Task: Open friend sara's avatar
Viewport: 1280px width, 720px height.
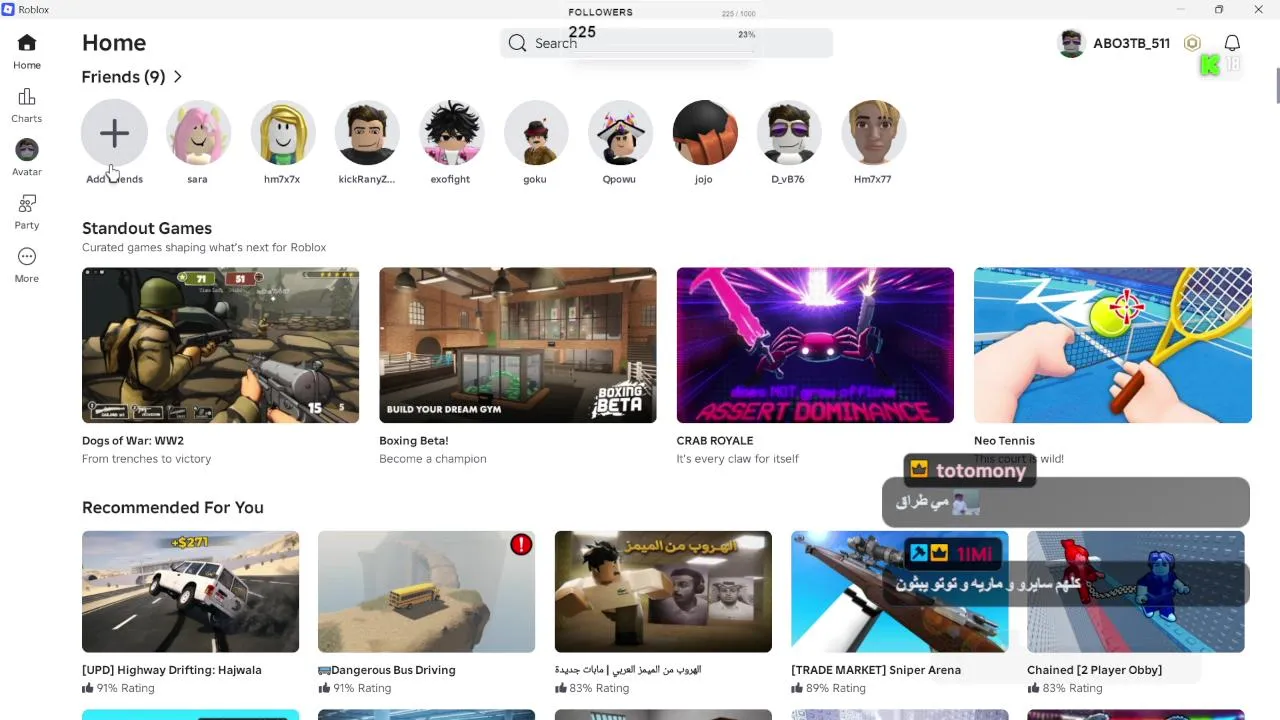Action: pos(198,132)
